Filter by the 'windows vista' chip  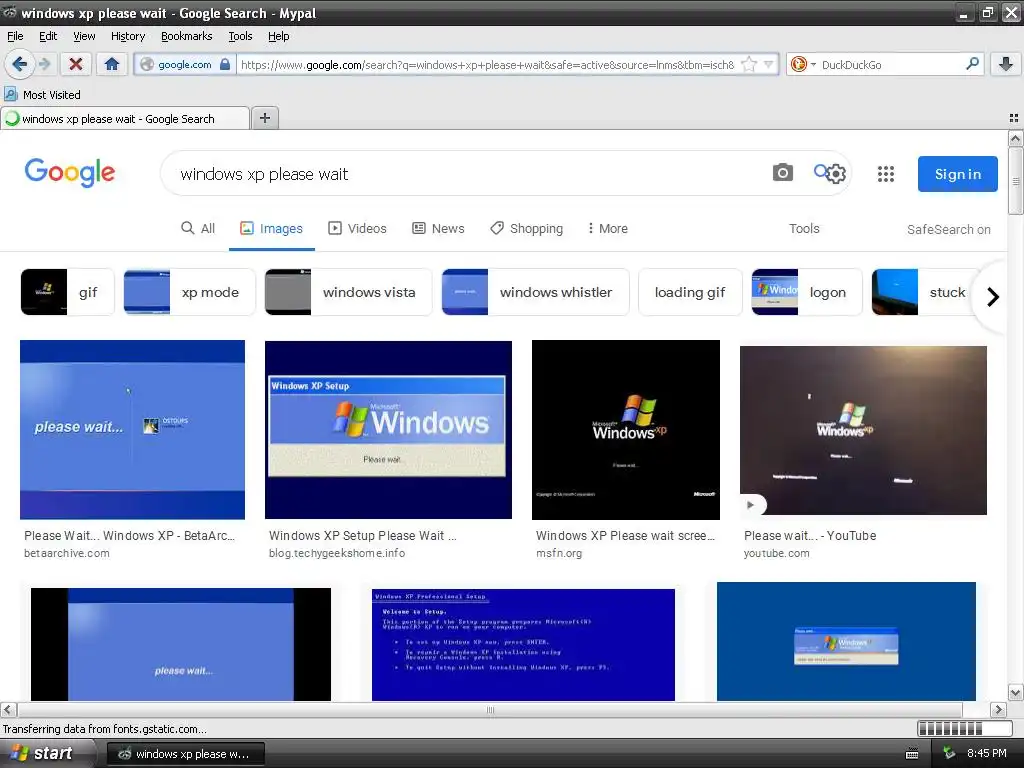click(348, 292)
